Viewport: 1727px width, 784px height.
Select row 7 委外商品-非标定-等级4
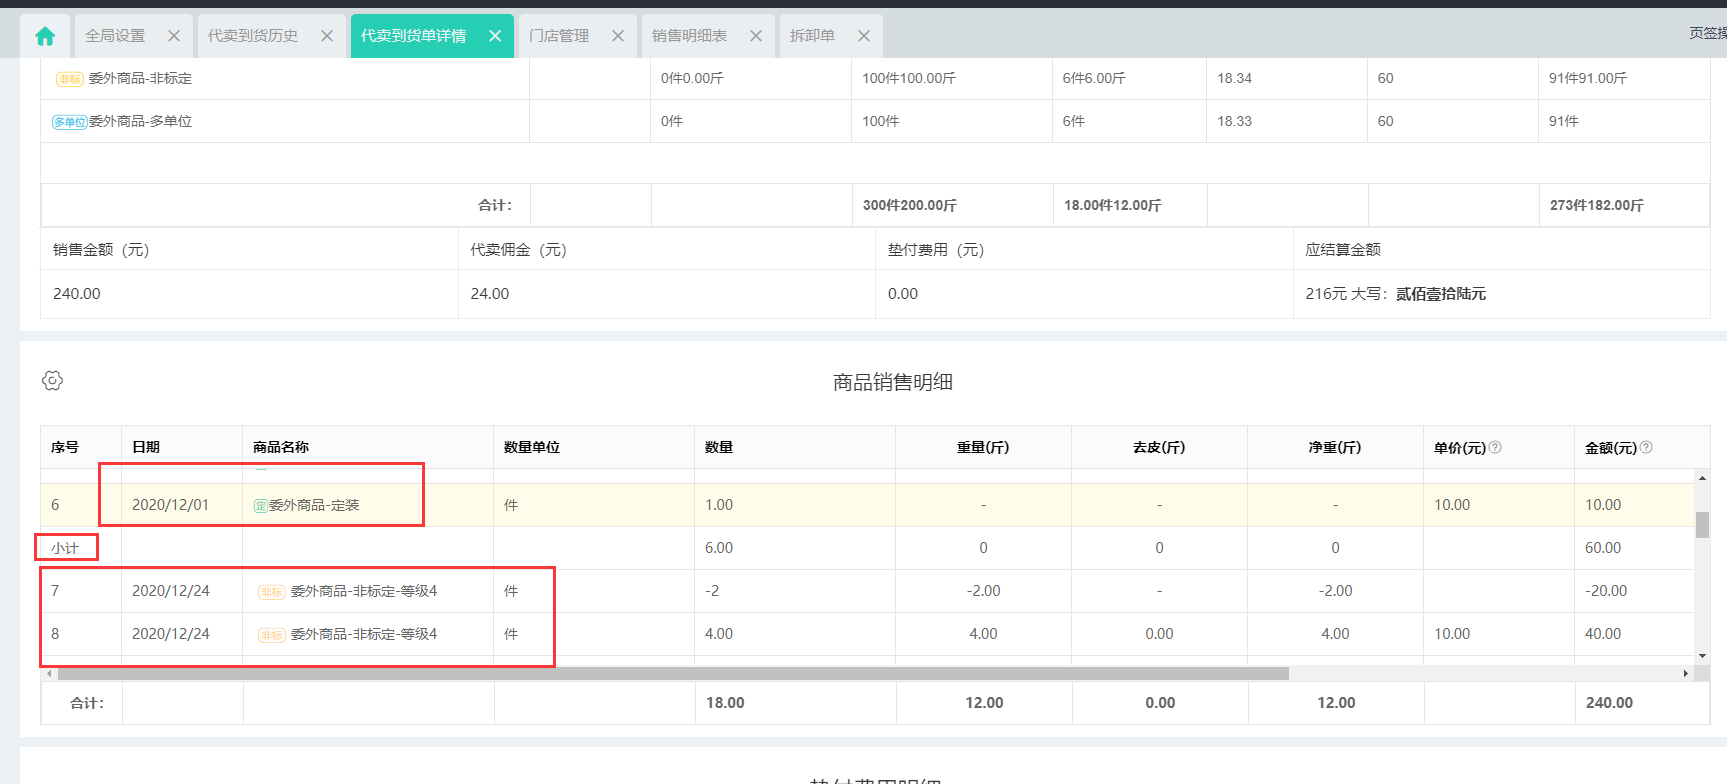coord(364,591)
